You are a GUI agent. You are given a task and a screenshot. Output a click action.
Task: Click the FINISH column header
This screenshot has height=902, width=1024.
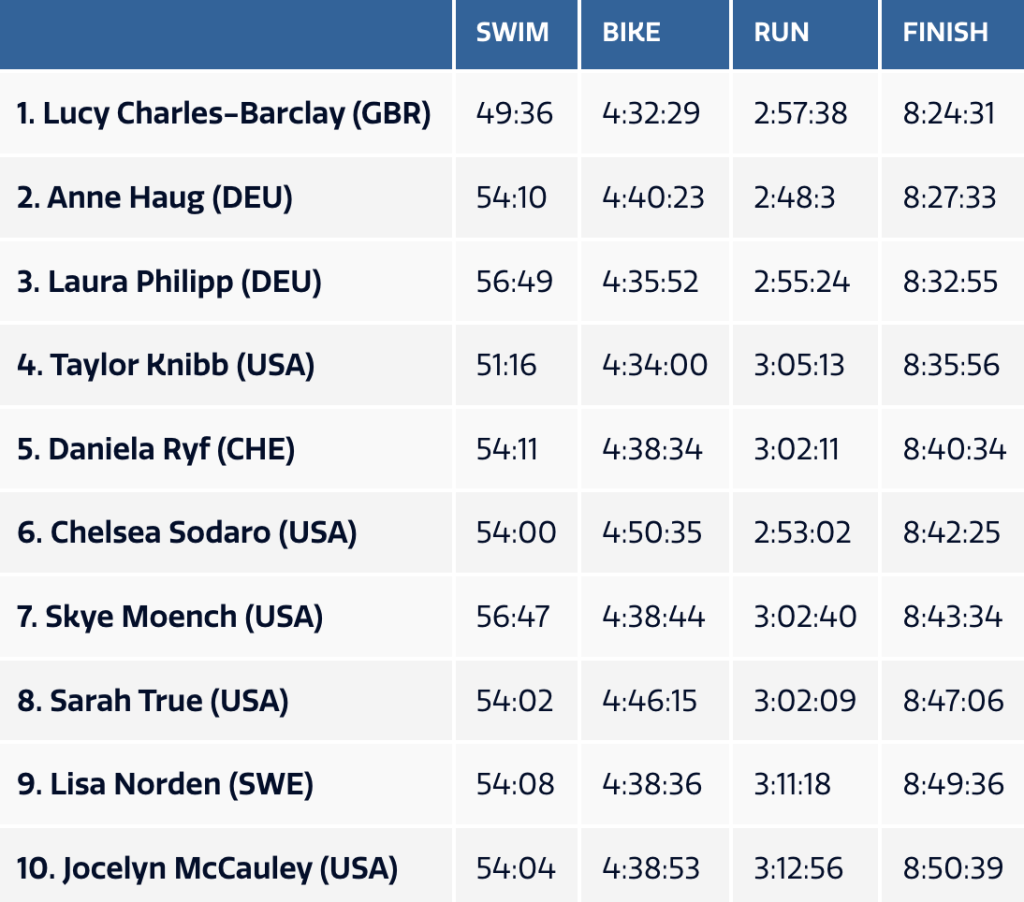(x=945, y=32)
